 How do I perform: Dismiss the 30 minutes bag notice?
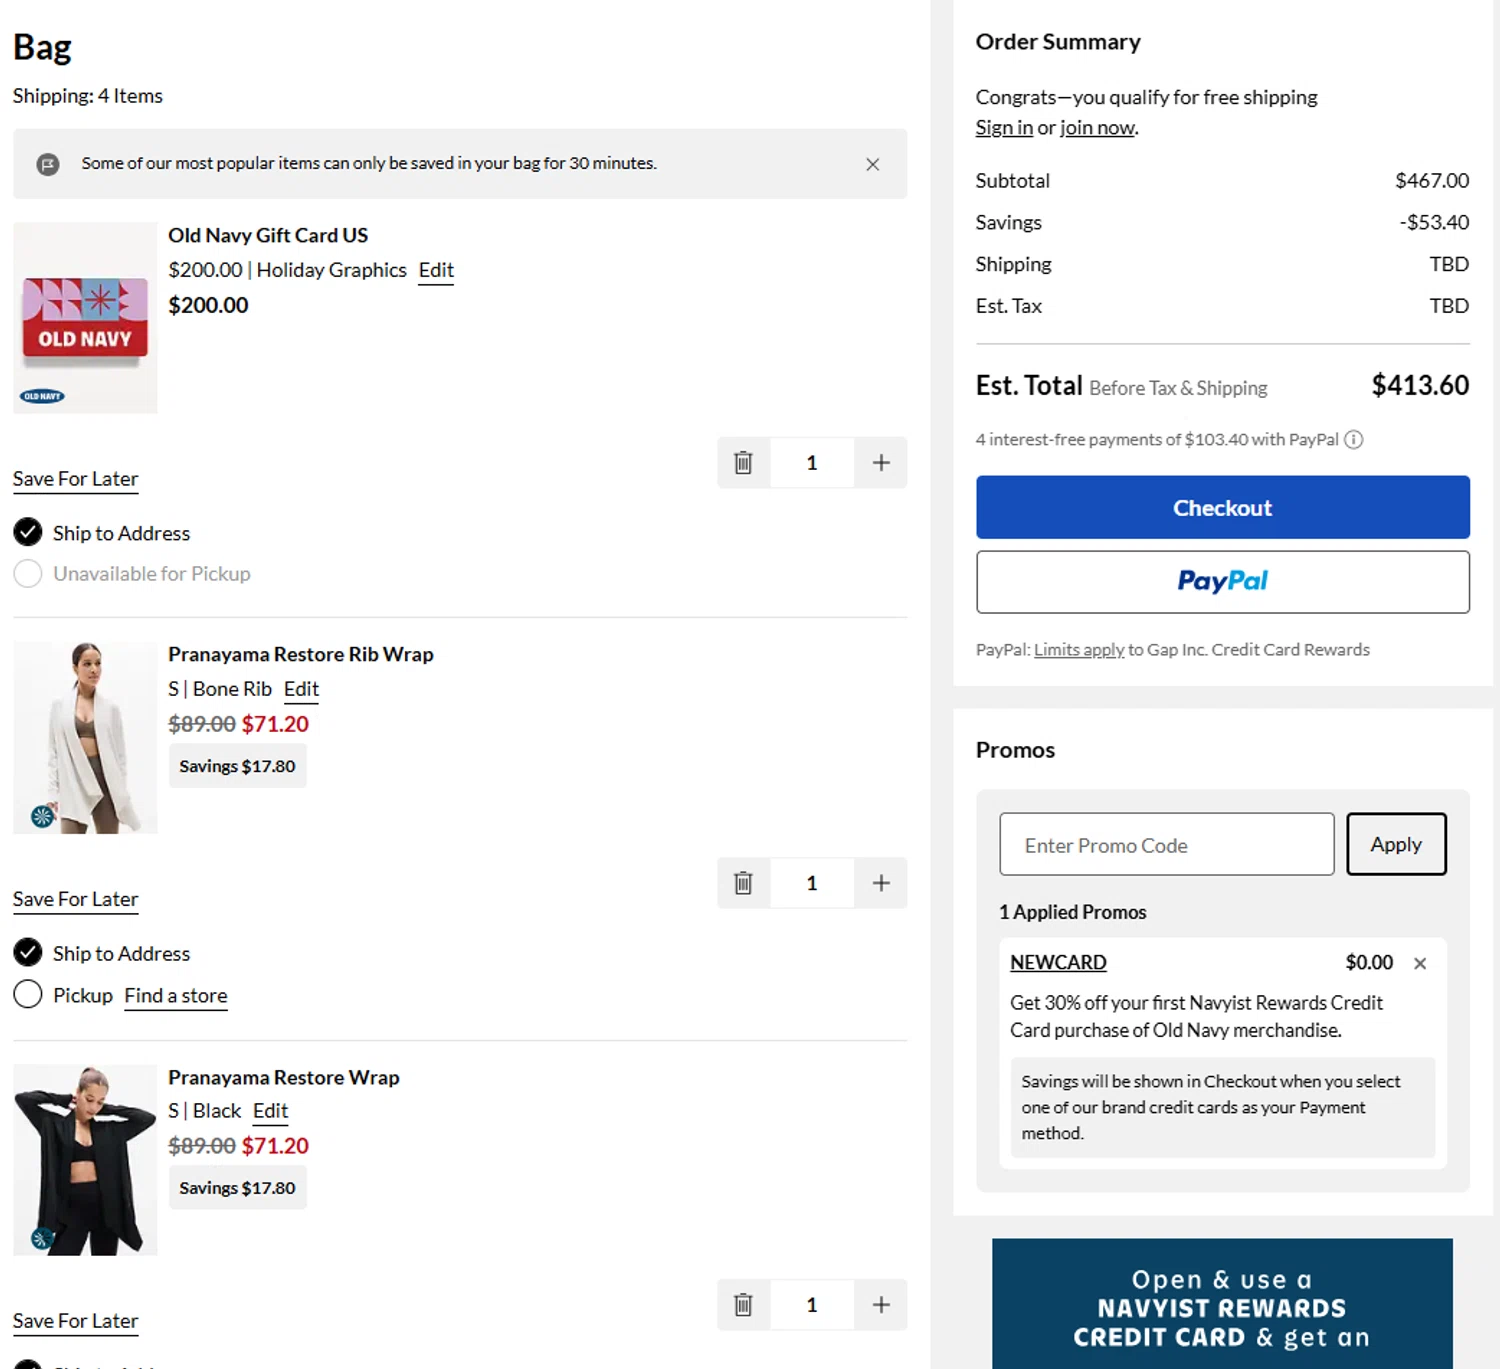point(872,164)
